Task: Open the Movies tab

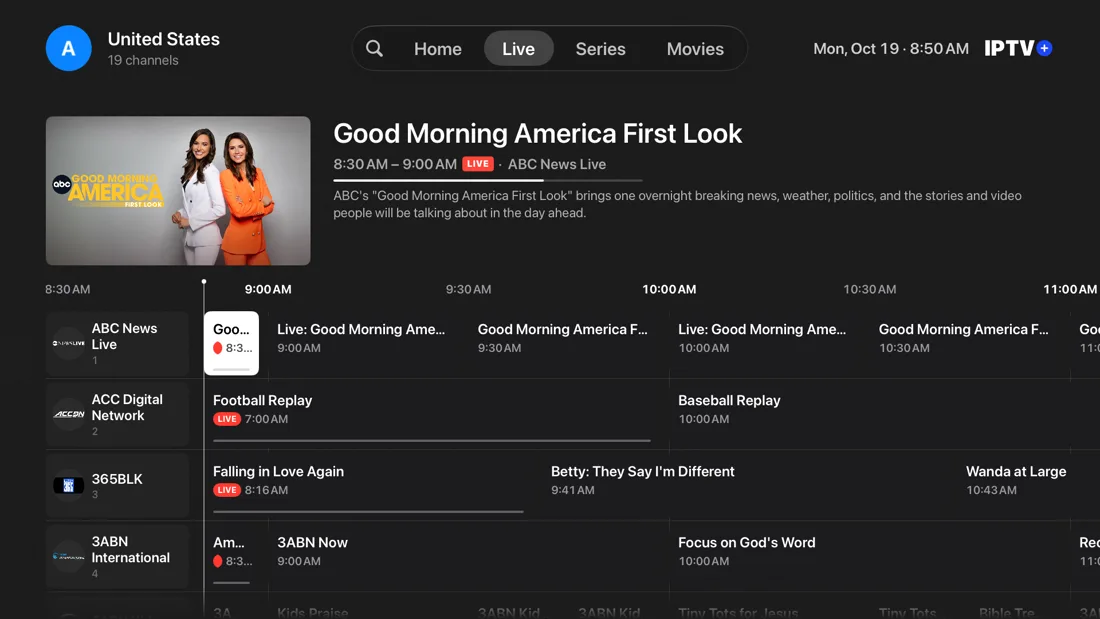Action: click(x=695, y=48)
